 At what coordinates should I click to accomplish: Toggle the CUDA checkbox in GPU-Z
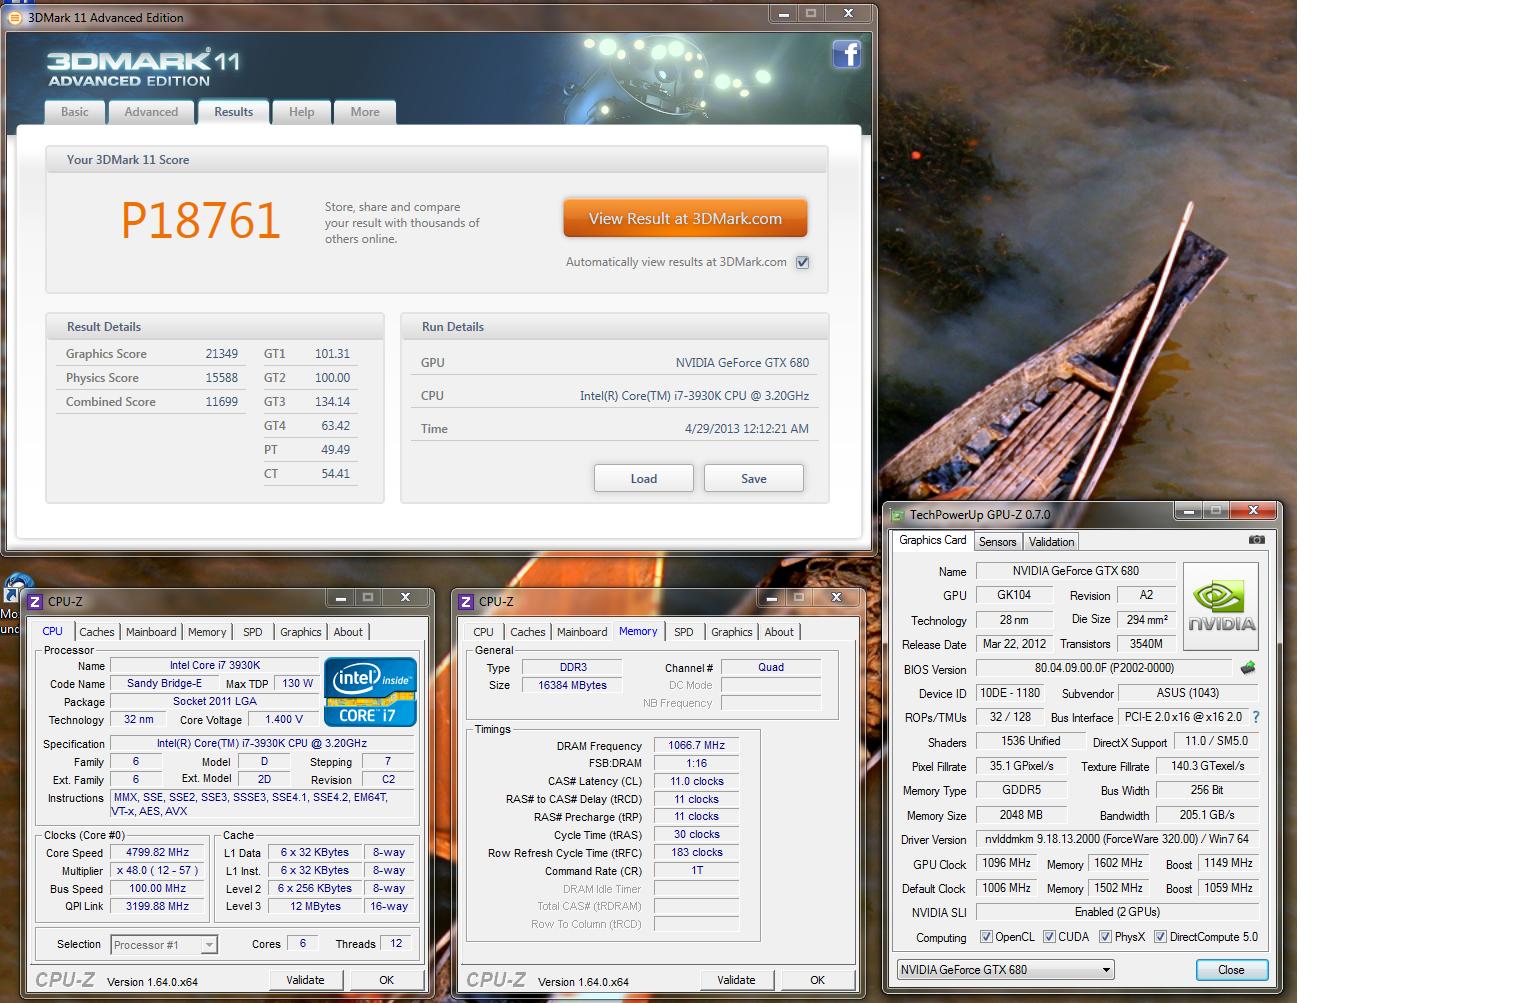[1049, 937]
